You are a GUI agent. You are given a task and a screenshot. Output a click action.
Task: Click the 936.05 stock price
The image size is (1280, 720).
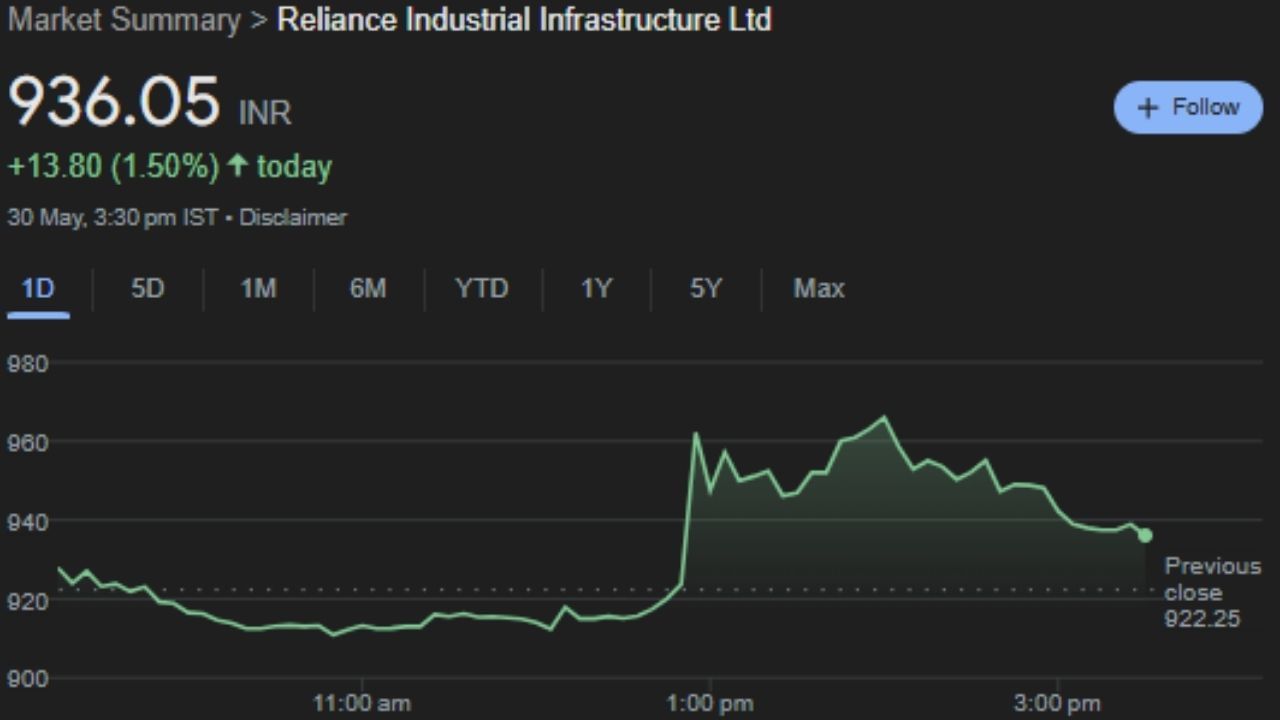(x=114, y=102)
